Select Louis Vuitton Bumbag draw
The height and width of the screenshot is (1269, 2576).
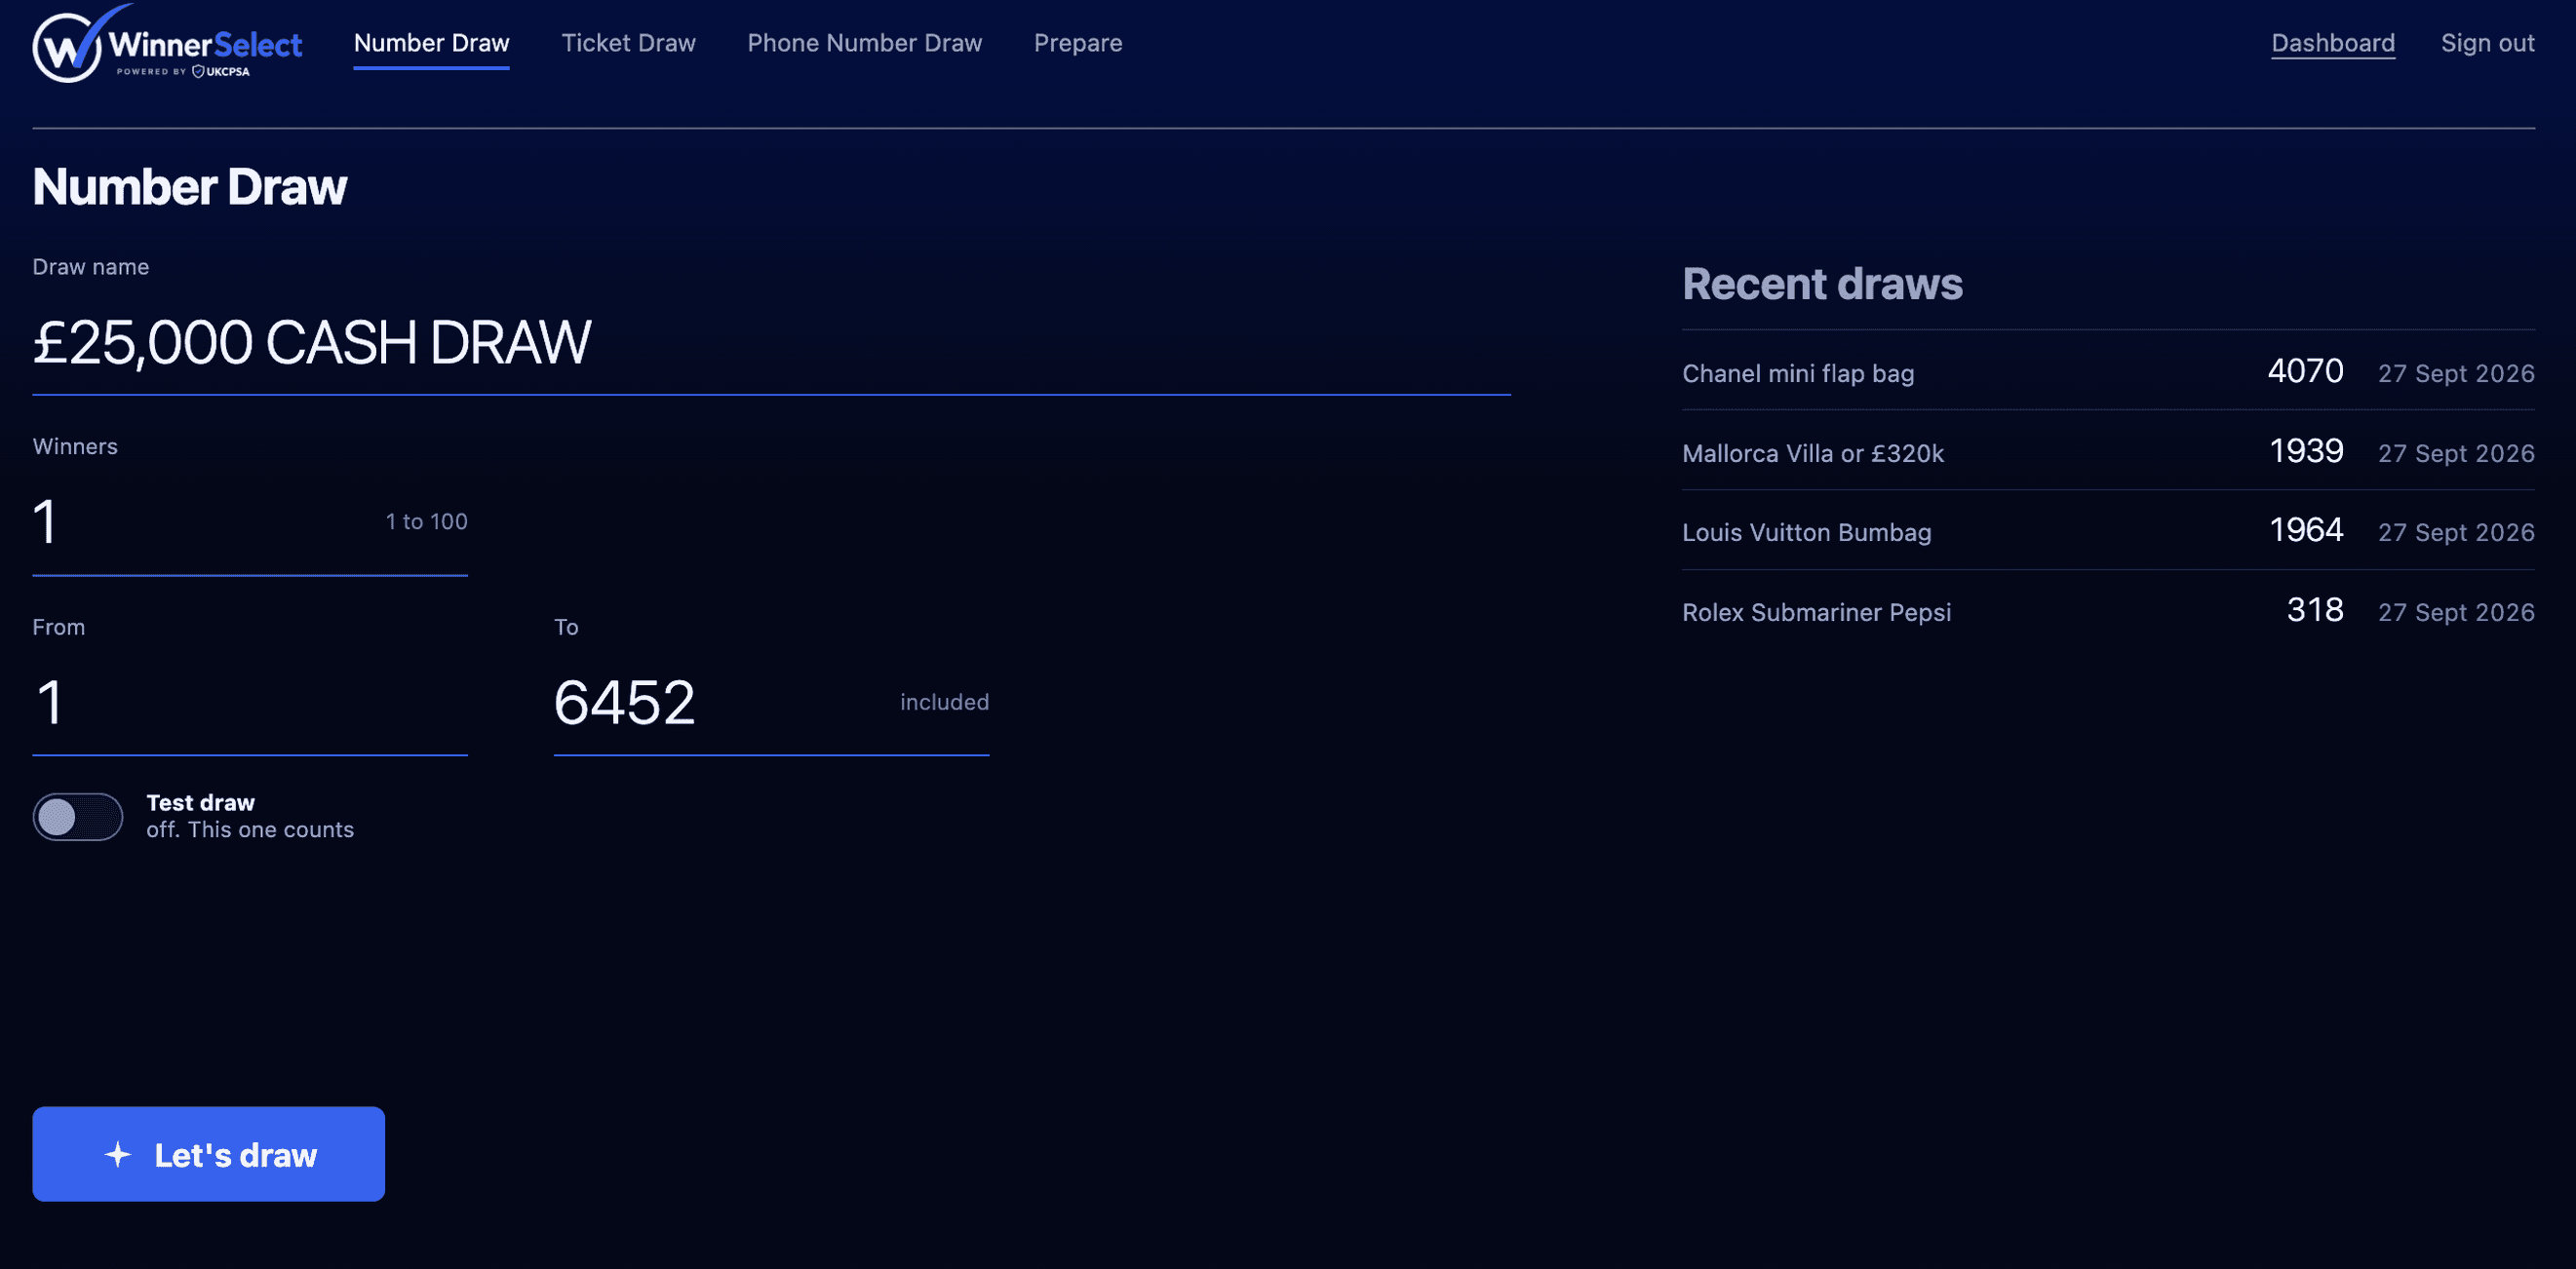2108,532
